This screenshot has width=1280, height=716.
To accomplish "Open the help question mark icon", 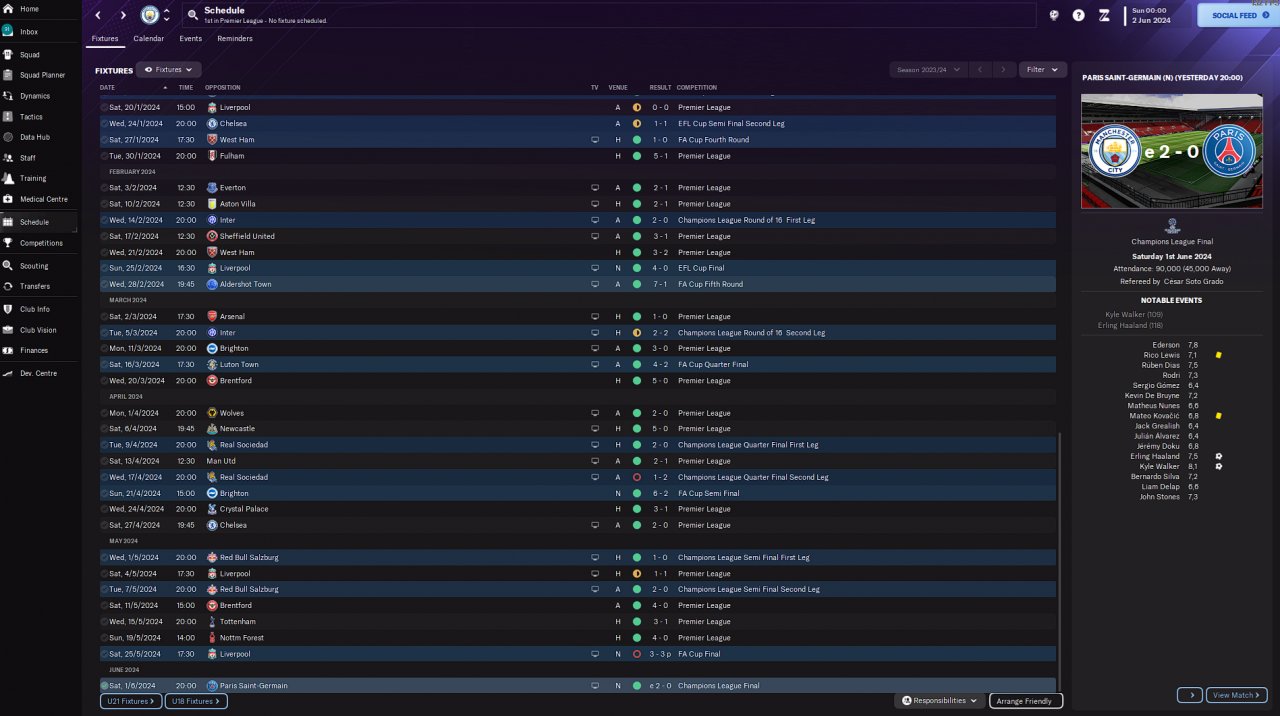I will coord(1079,15).
